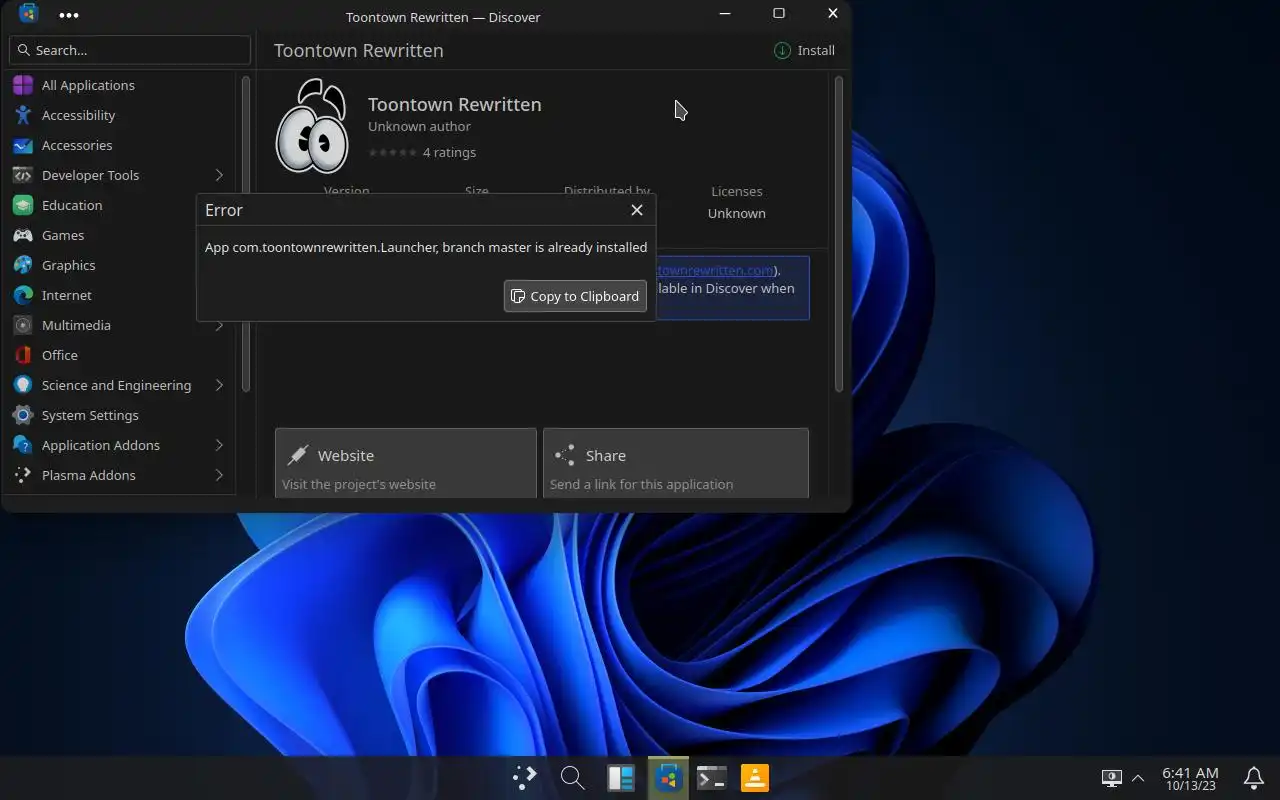Select the Accessibility category icon
1280x800 pixels.
(23, 115)
